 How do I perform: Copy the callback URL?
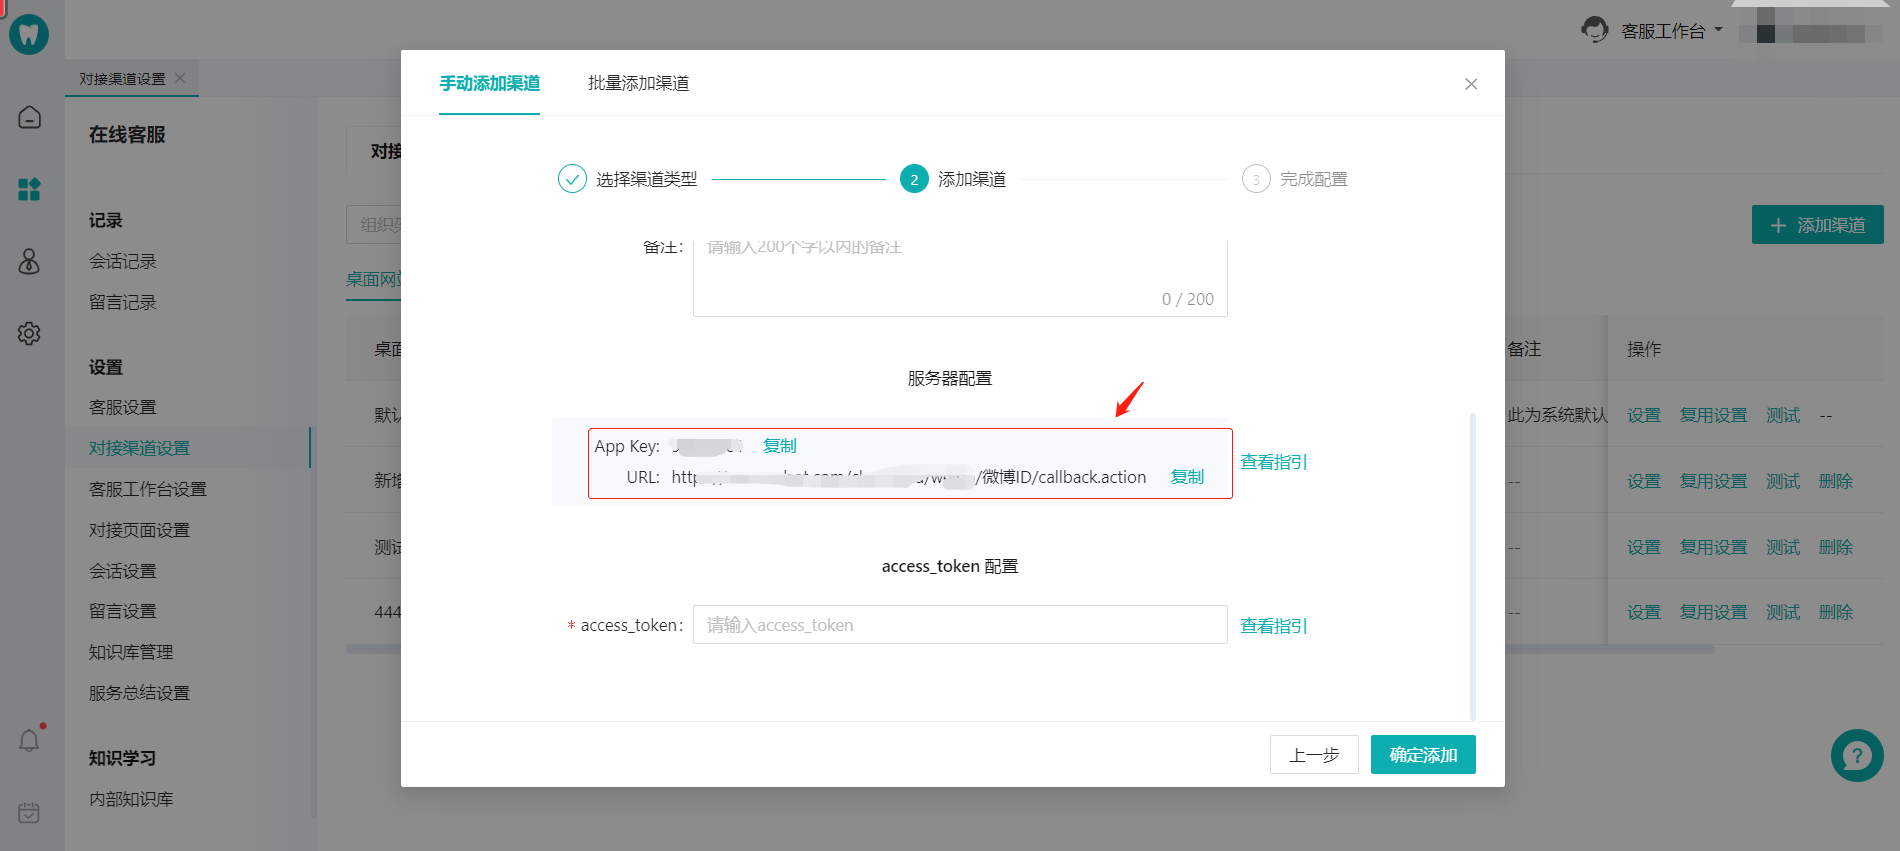click(x=1187, y=477)
